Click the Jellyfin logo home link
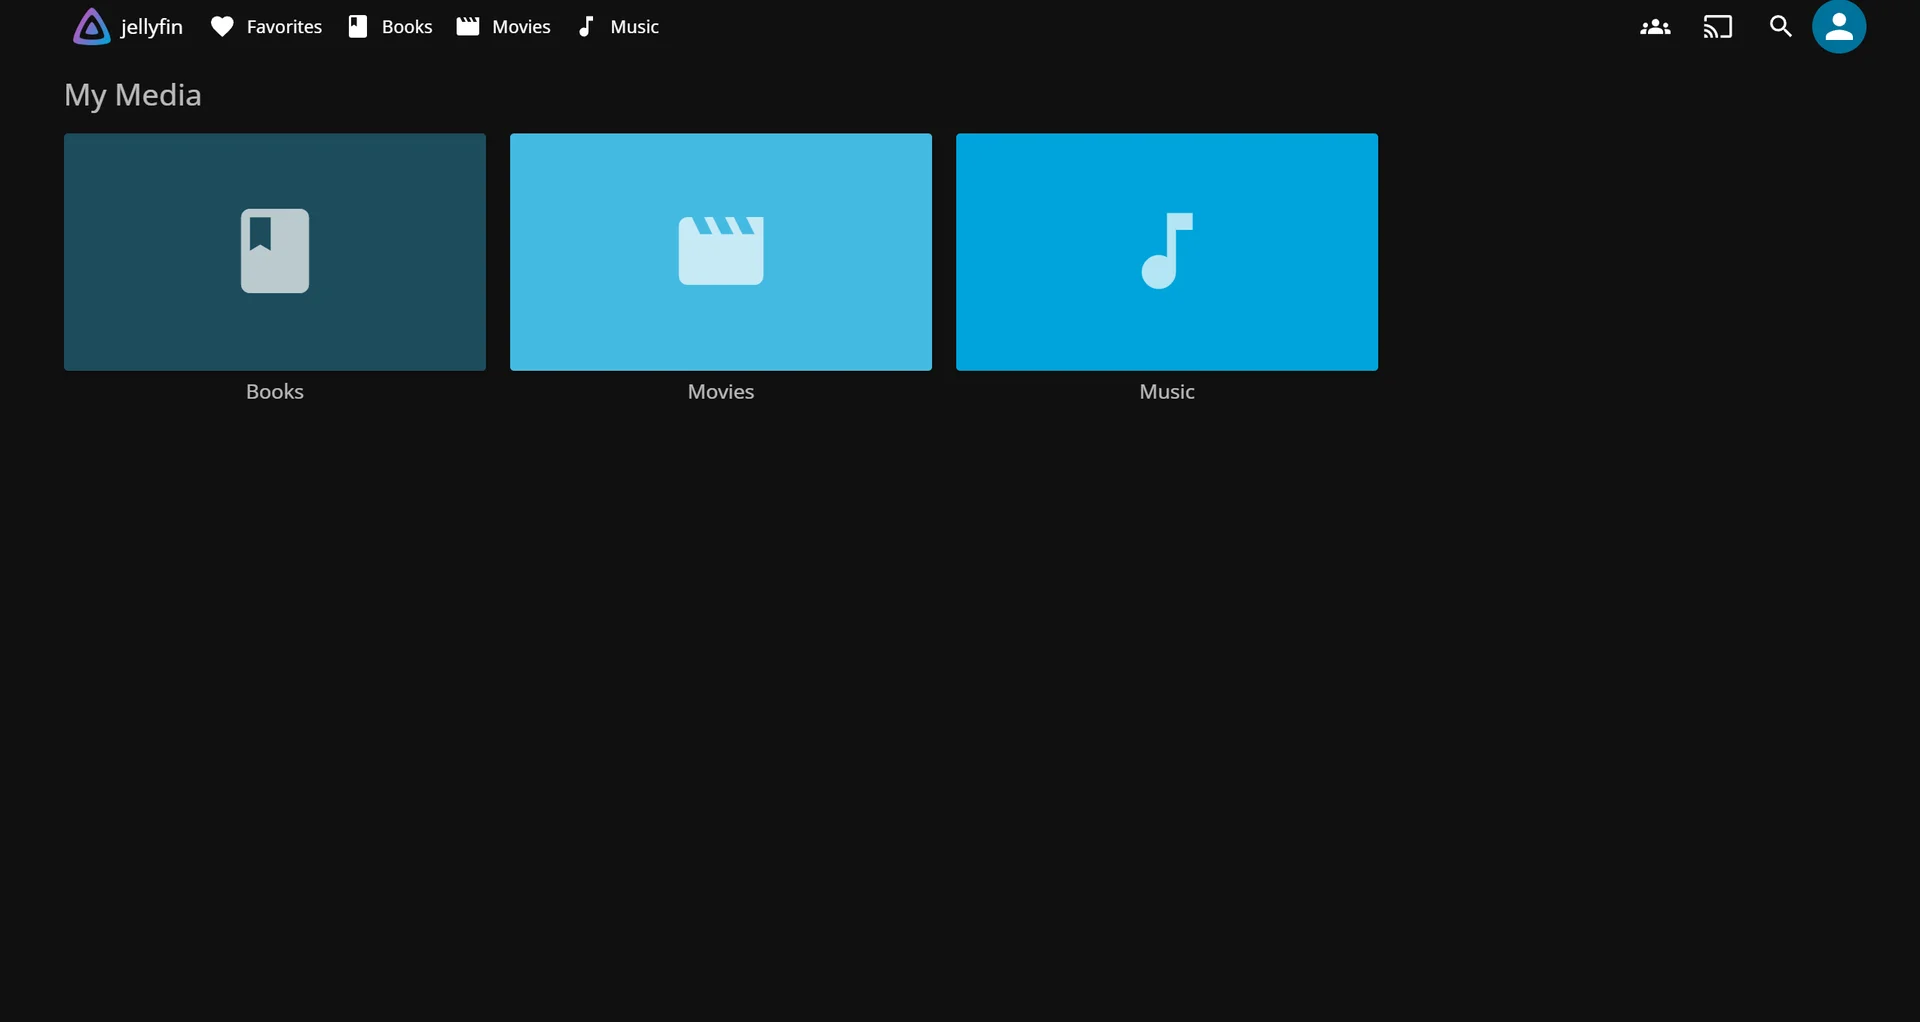Viewport: 1920px width, 1022px height. (127, 27)
